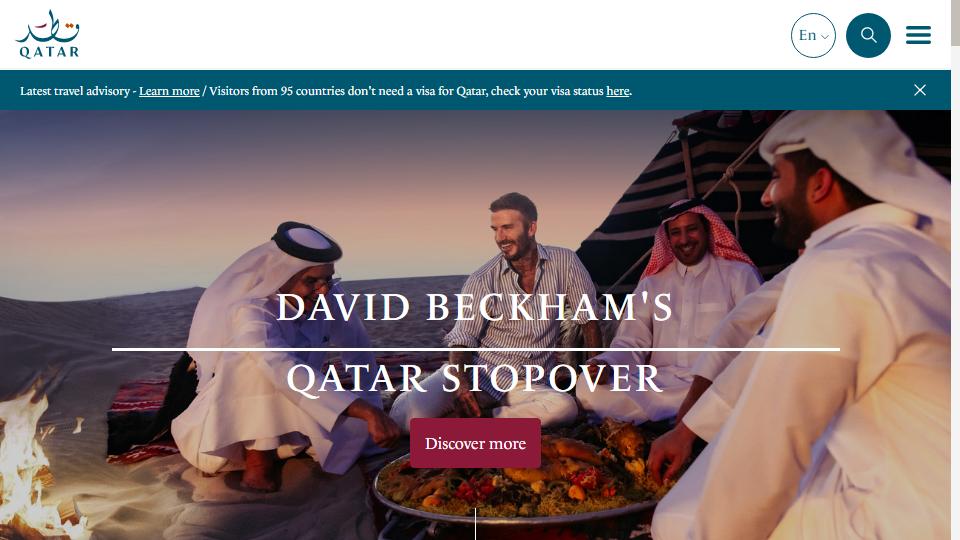Dismiss the travel advisory banner
Screen dimensions: 960x540
coord(920,90)
